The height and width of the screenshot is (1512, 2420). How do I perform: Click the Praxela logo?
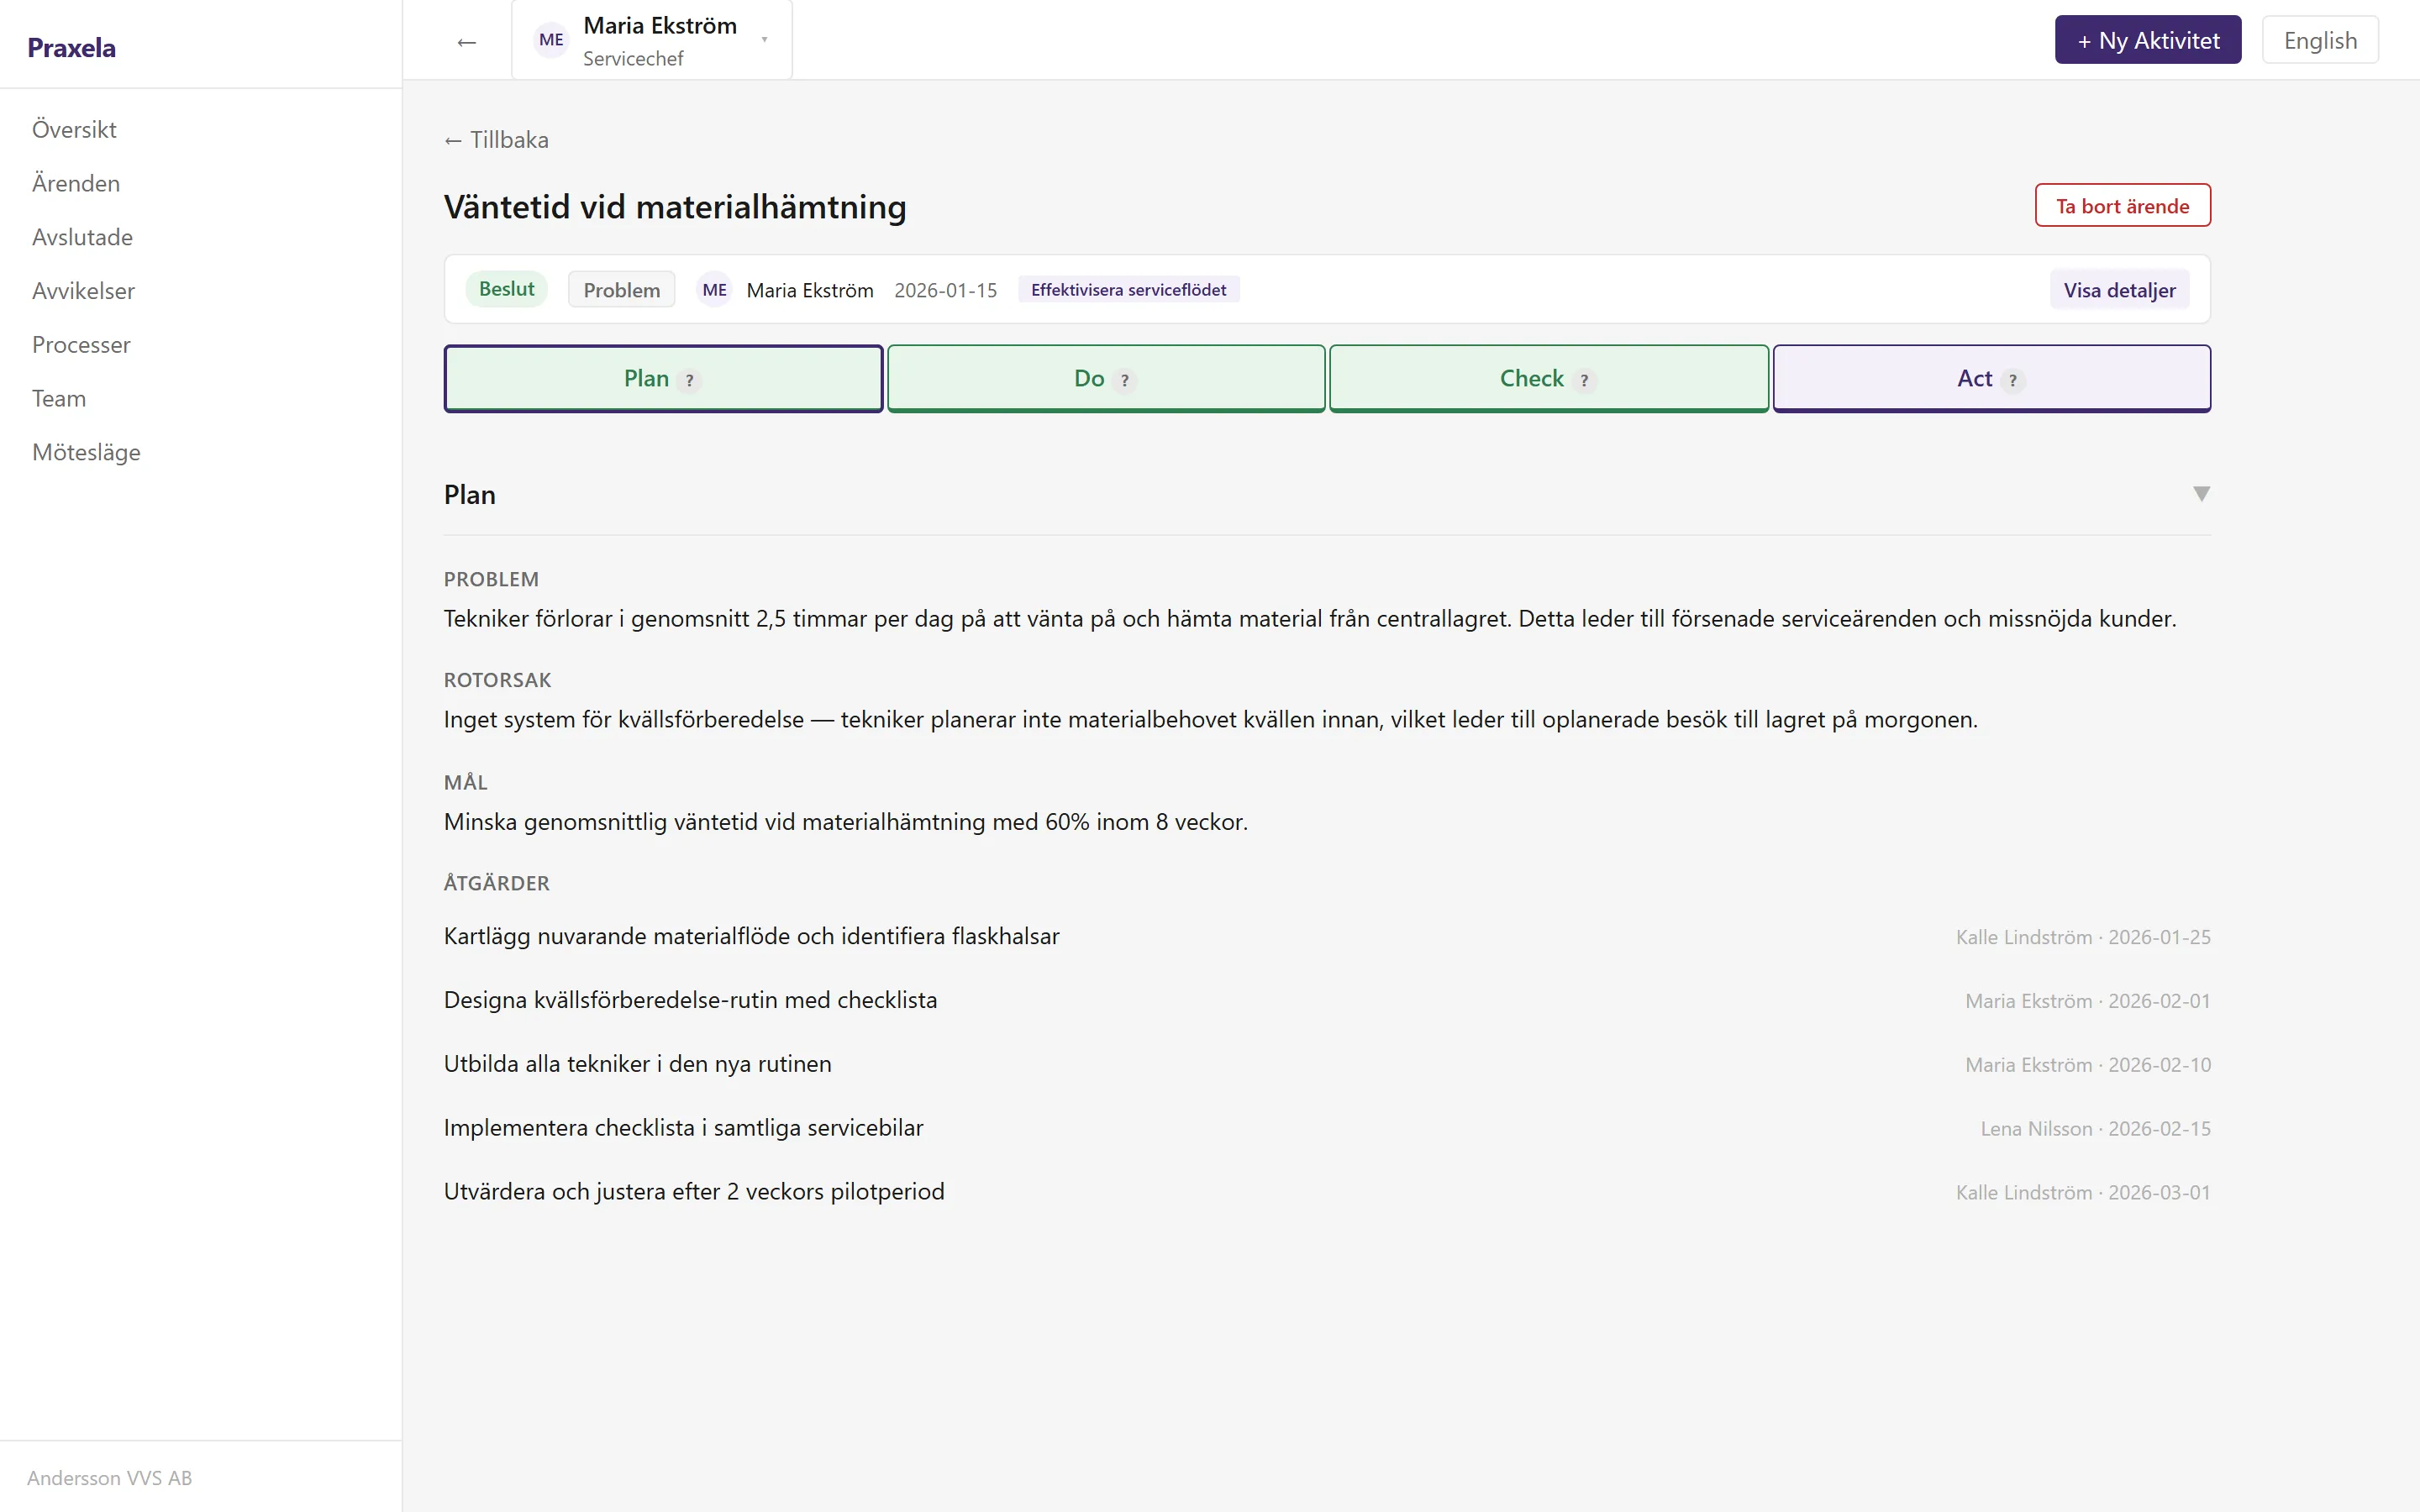(71, 47)
